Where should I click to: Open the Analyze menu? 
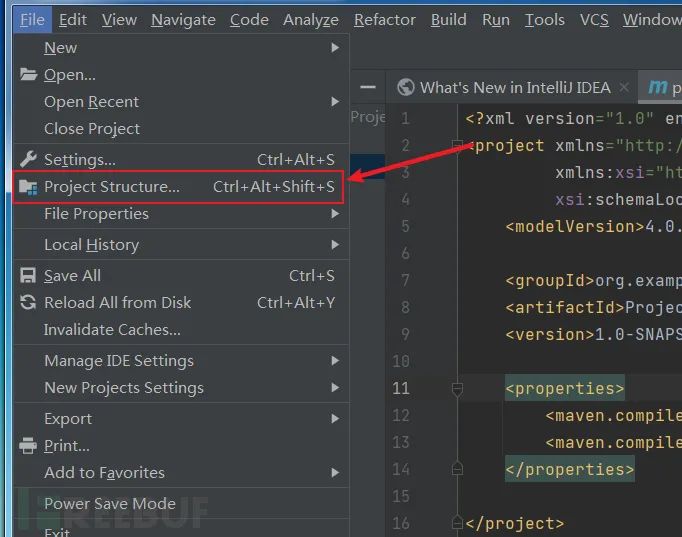tap(311, 20)
